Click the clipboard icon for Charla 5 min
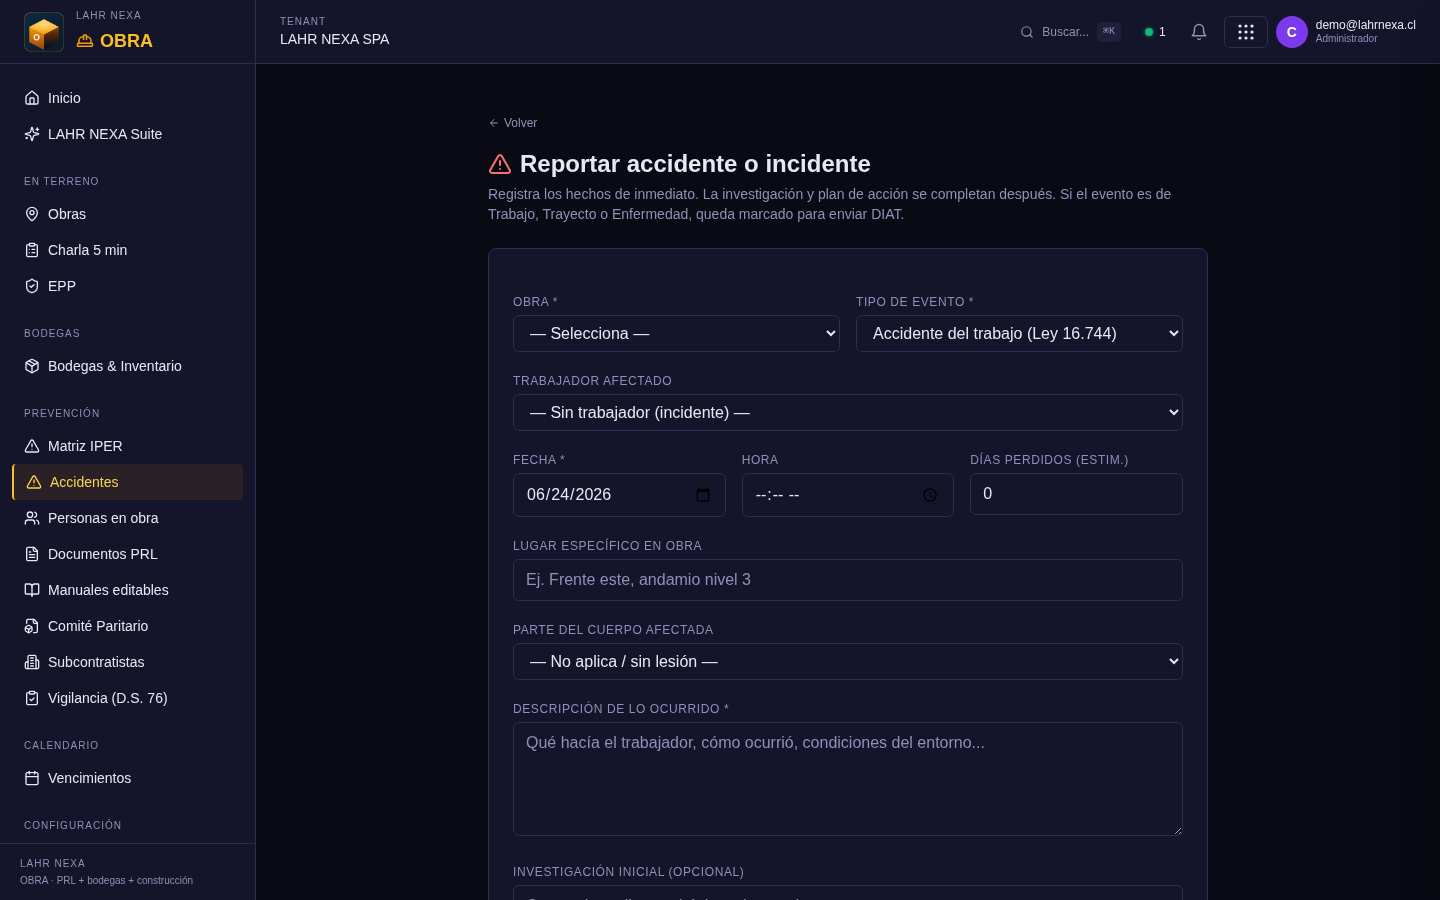The image size is (1440, 900). [x=32, y=250]
